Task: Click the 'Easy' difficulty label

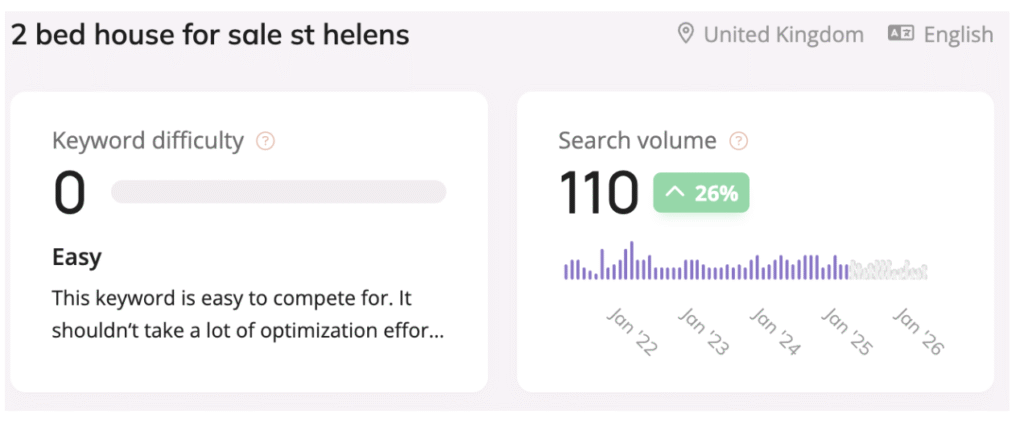Action: tap(77, 257)
